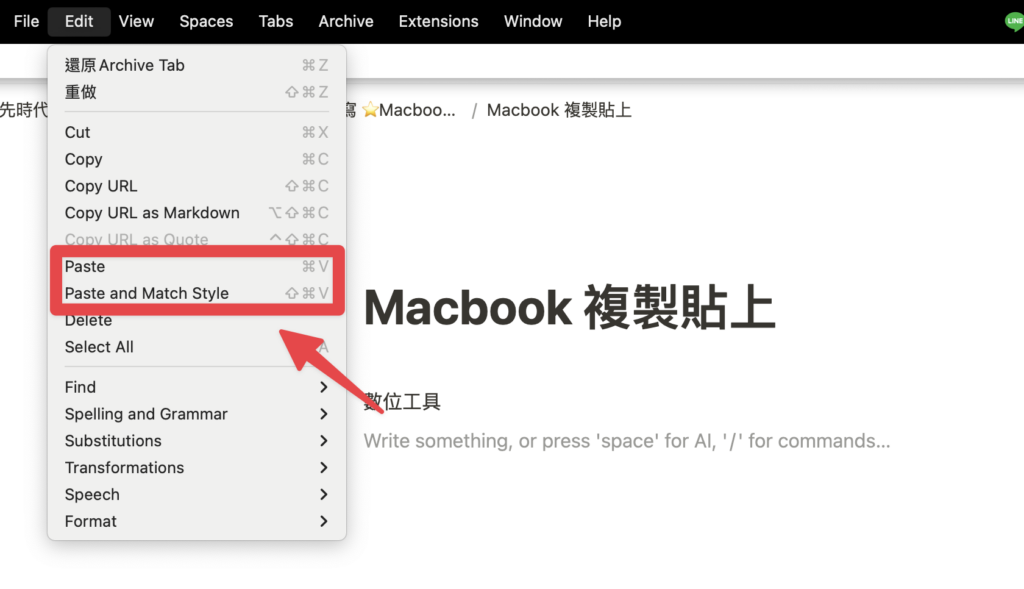Open the File menu
The height and width of the screenshot is (589, 1024).
point(26,22)
